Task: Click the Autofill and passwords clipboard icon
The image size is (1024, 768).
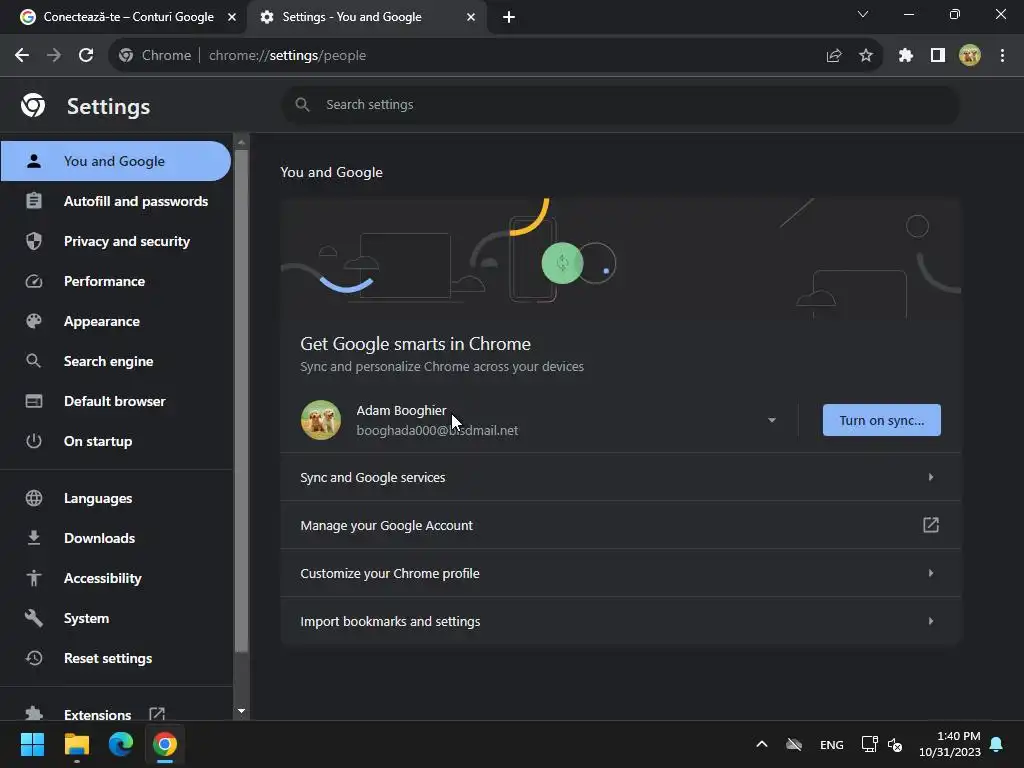Action: pos(34,201)
